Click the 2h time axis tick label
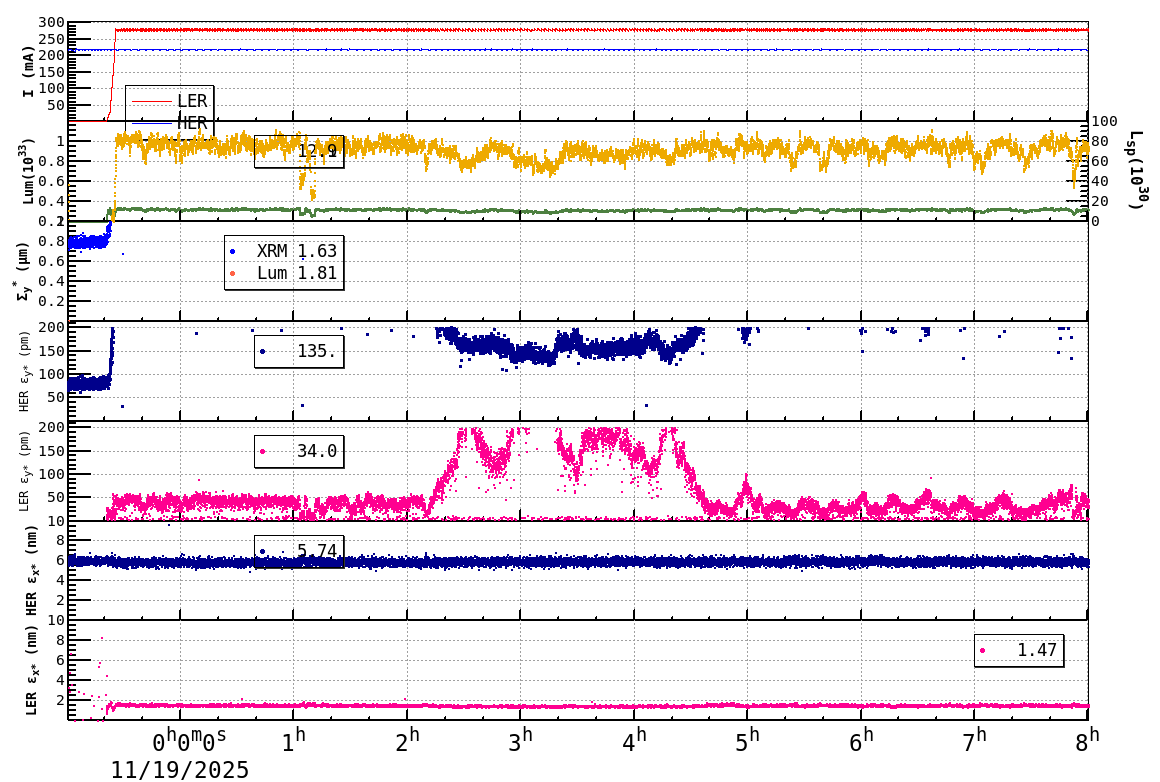 pyautogui.click(x=407, y=741)
